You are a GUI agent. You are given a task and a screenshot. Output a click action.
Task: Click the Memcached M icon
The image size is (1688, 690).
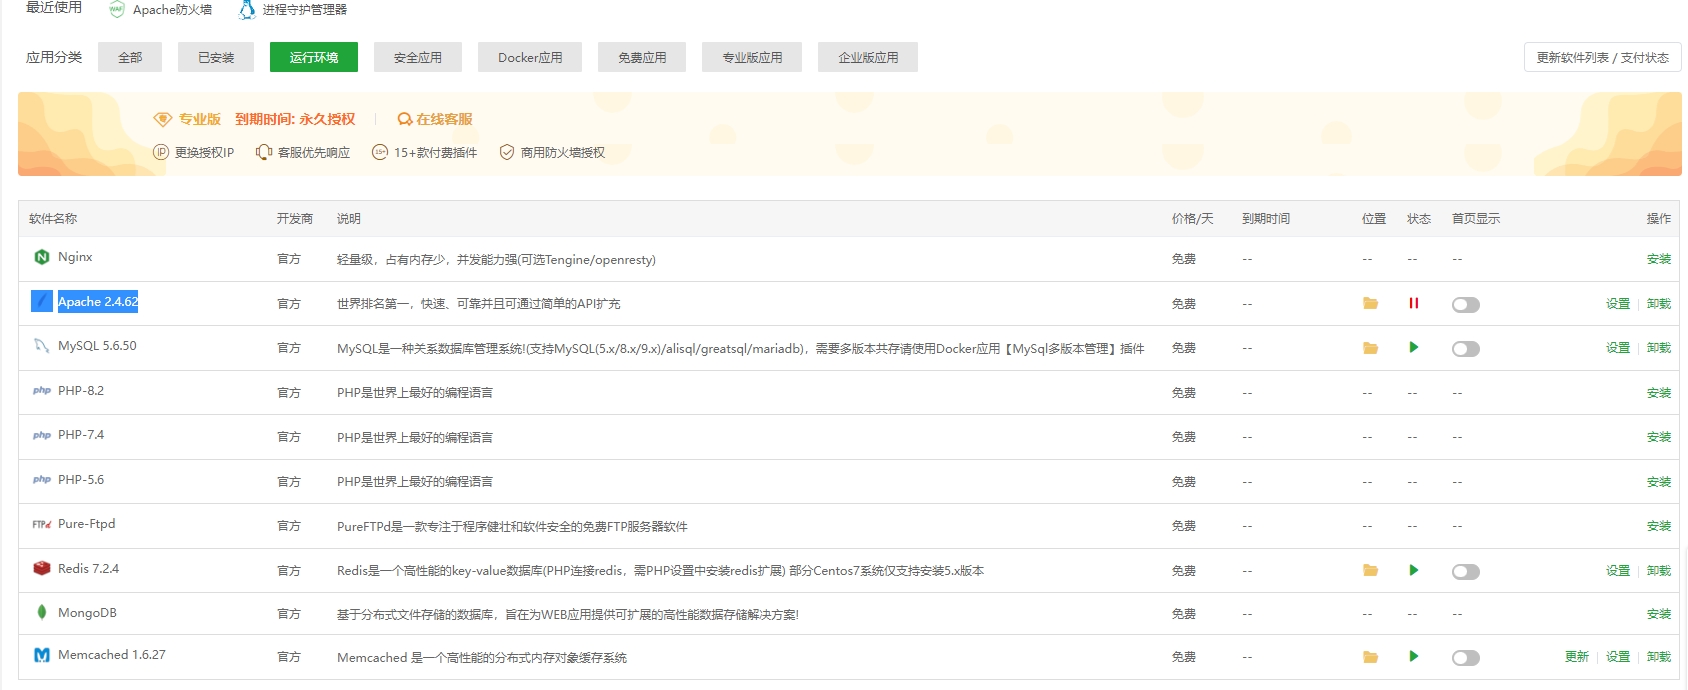point(42,655)
